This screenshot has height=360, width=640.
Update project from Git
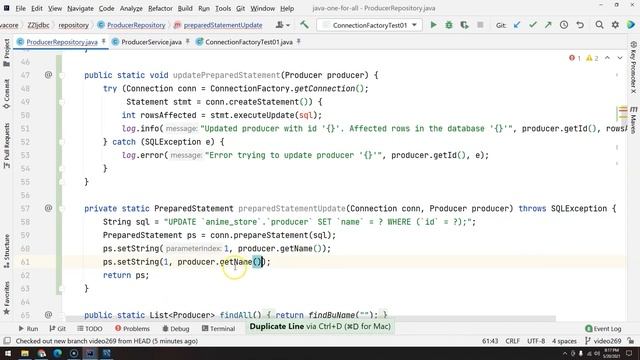[x=517, y=25]
